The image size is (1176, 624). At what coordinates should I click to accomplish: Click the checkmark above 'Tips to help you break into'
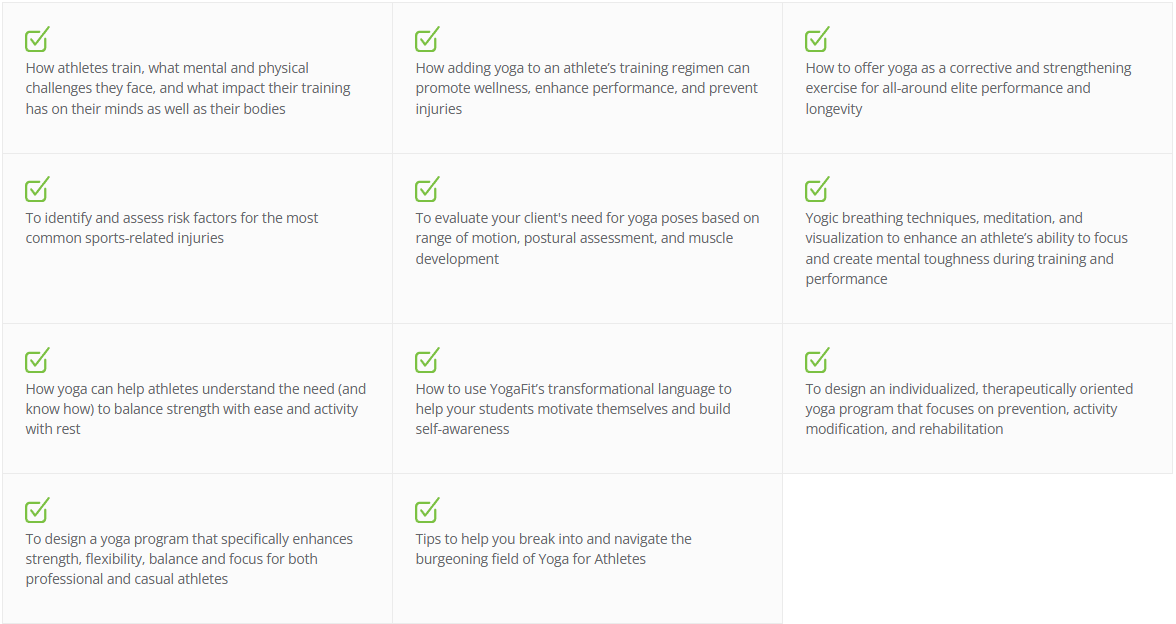(x=427, y=510)
